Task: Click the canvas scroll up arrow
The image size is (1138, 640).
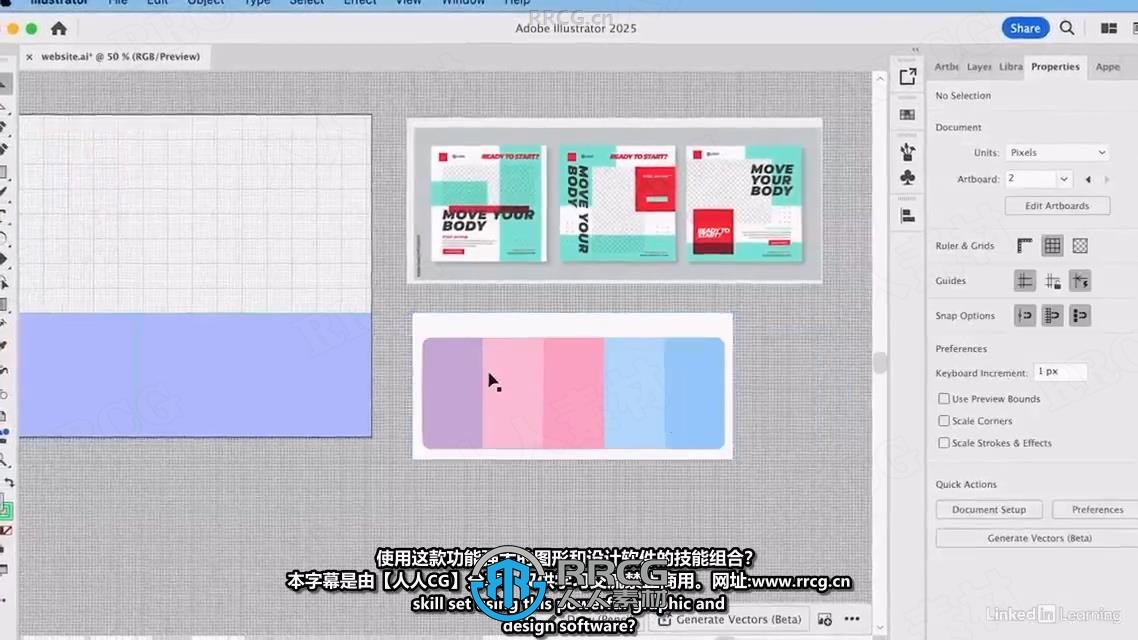Action: coord(880,78)
